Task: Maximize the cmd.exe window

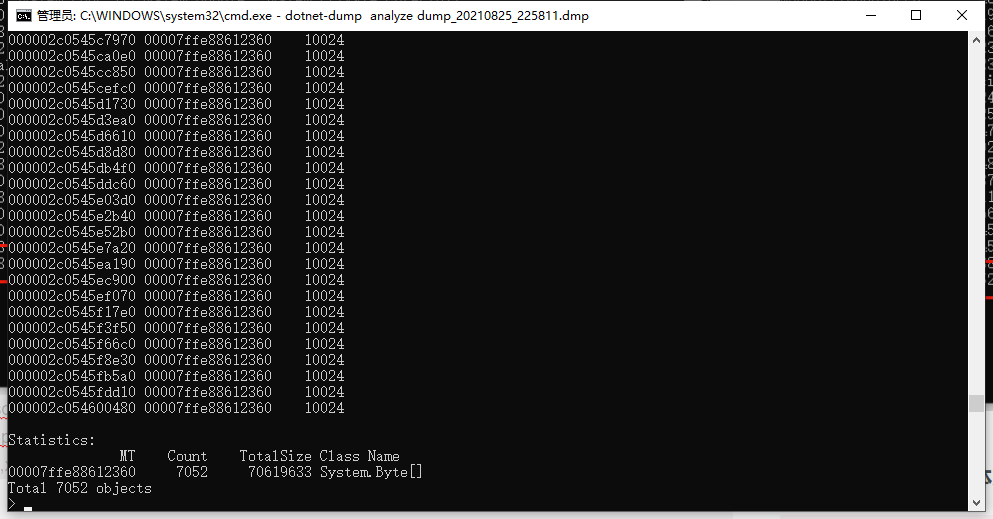Action: (x=916, y=15)
